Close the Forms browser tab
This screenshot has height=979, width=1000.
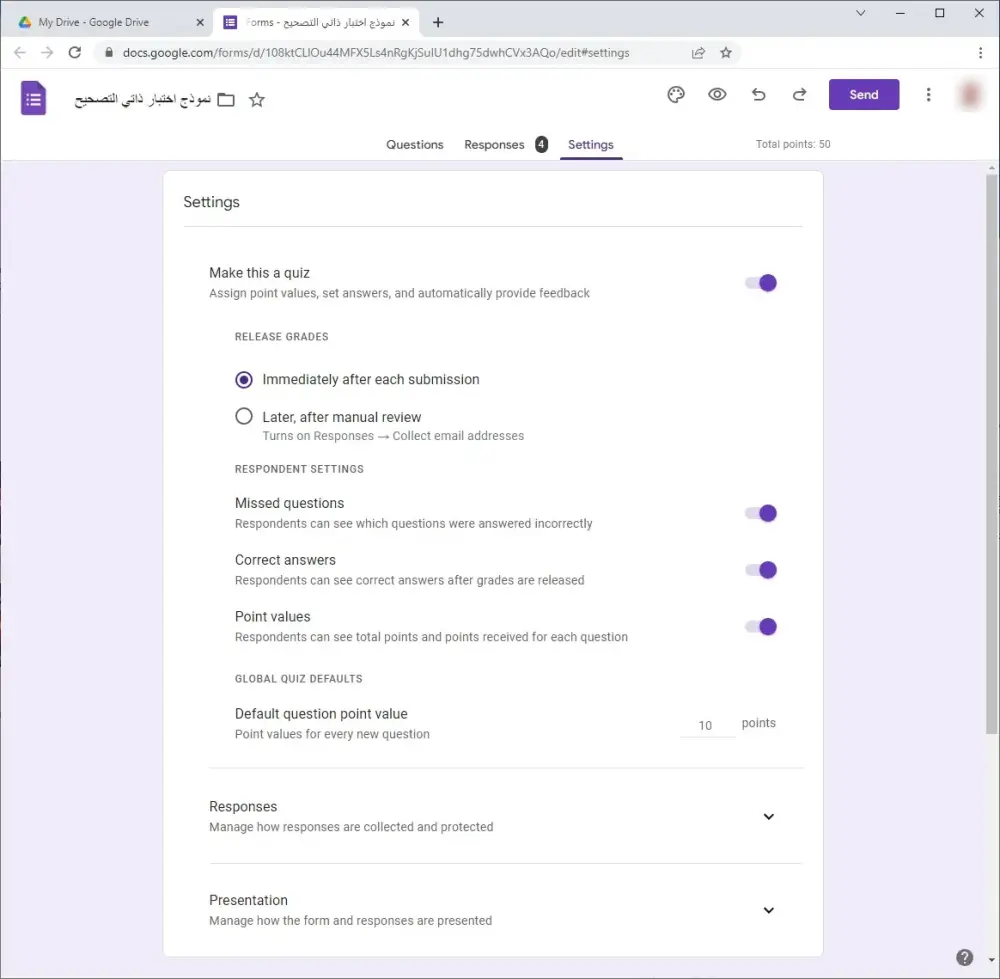click(x=406, y=22)
